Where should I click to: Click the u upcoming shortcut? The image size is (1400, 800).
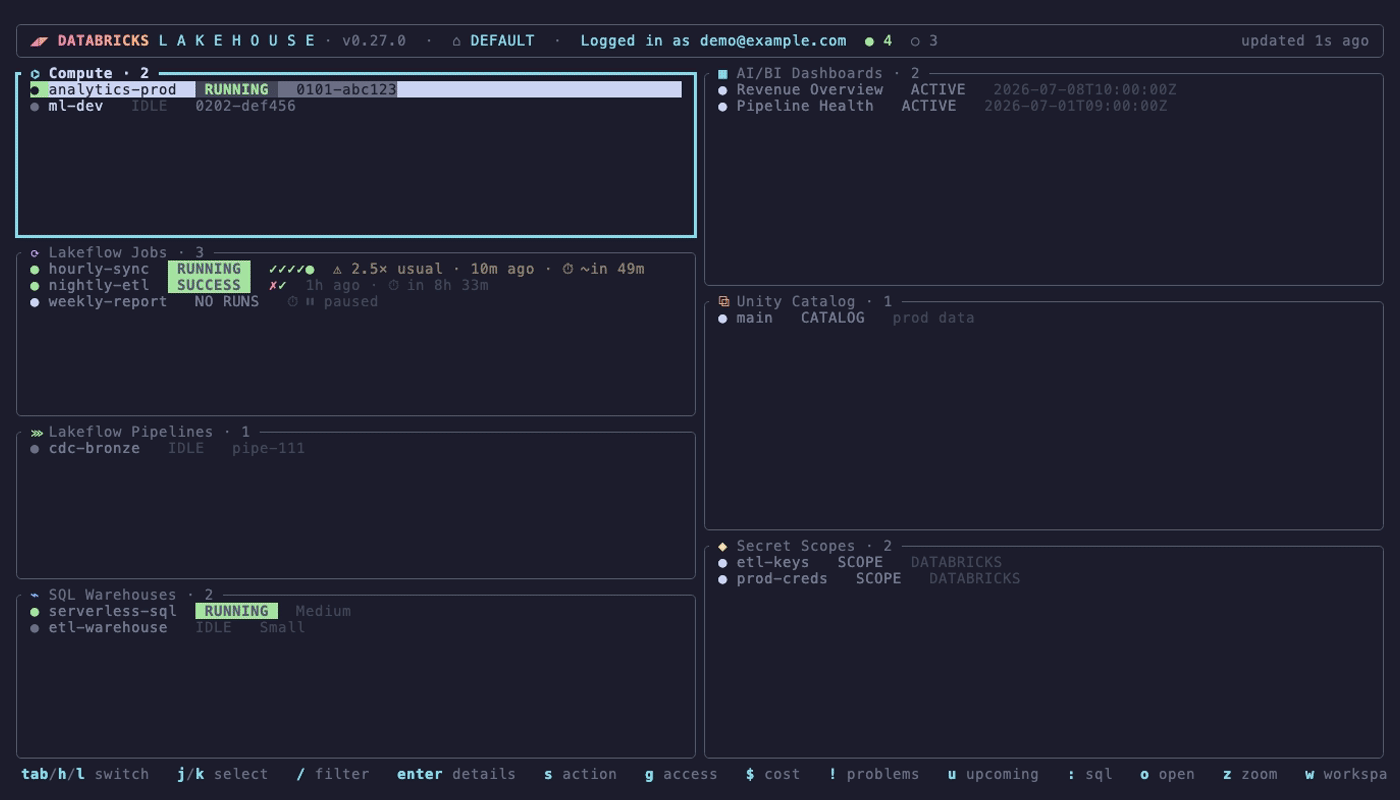993,774
